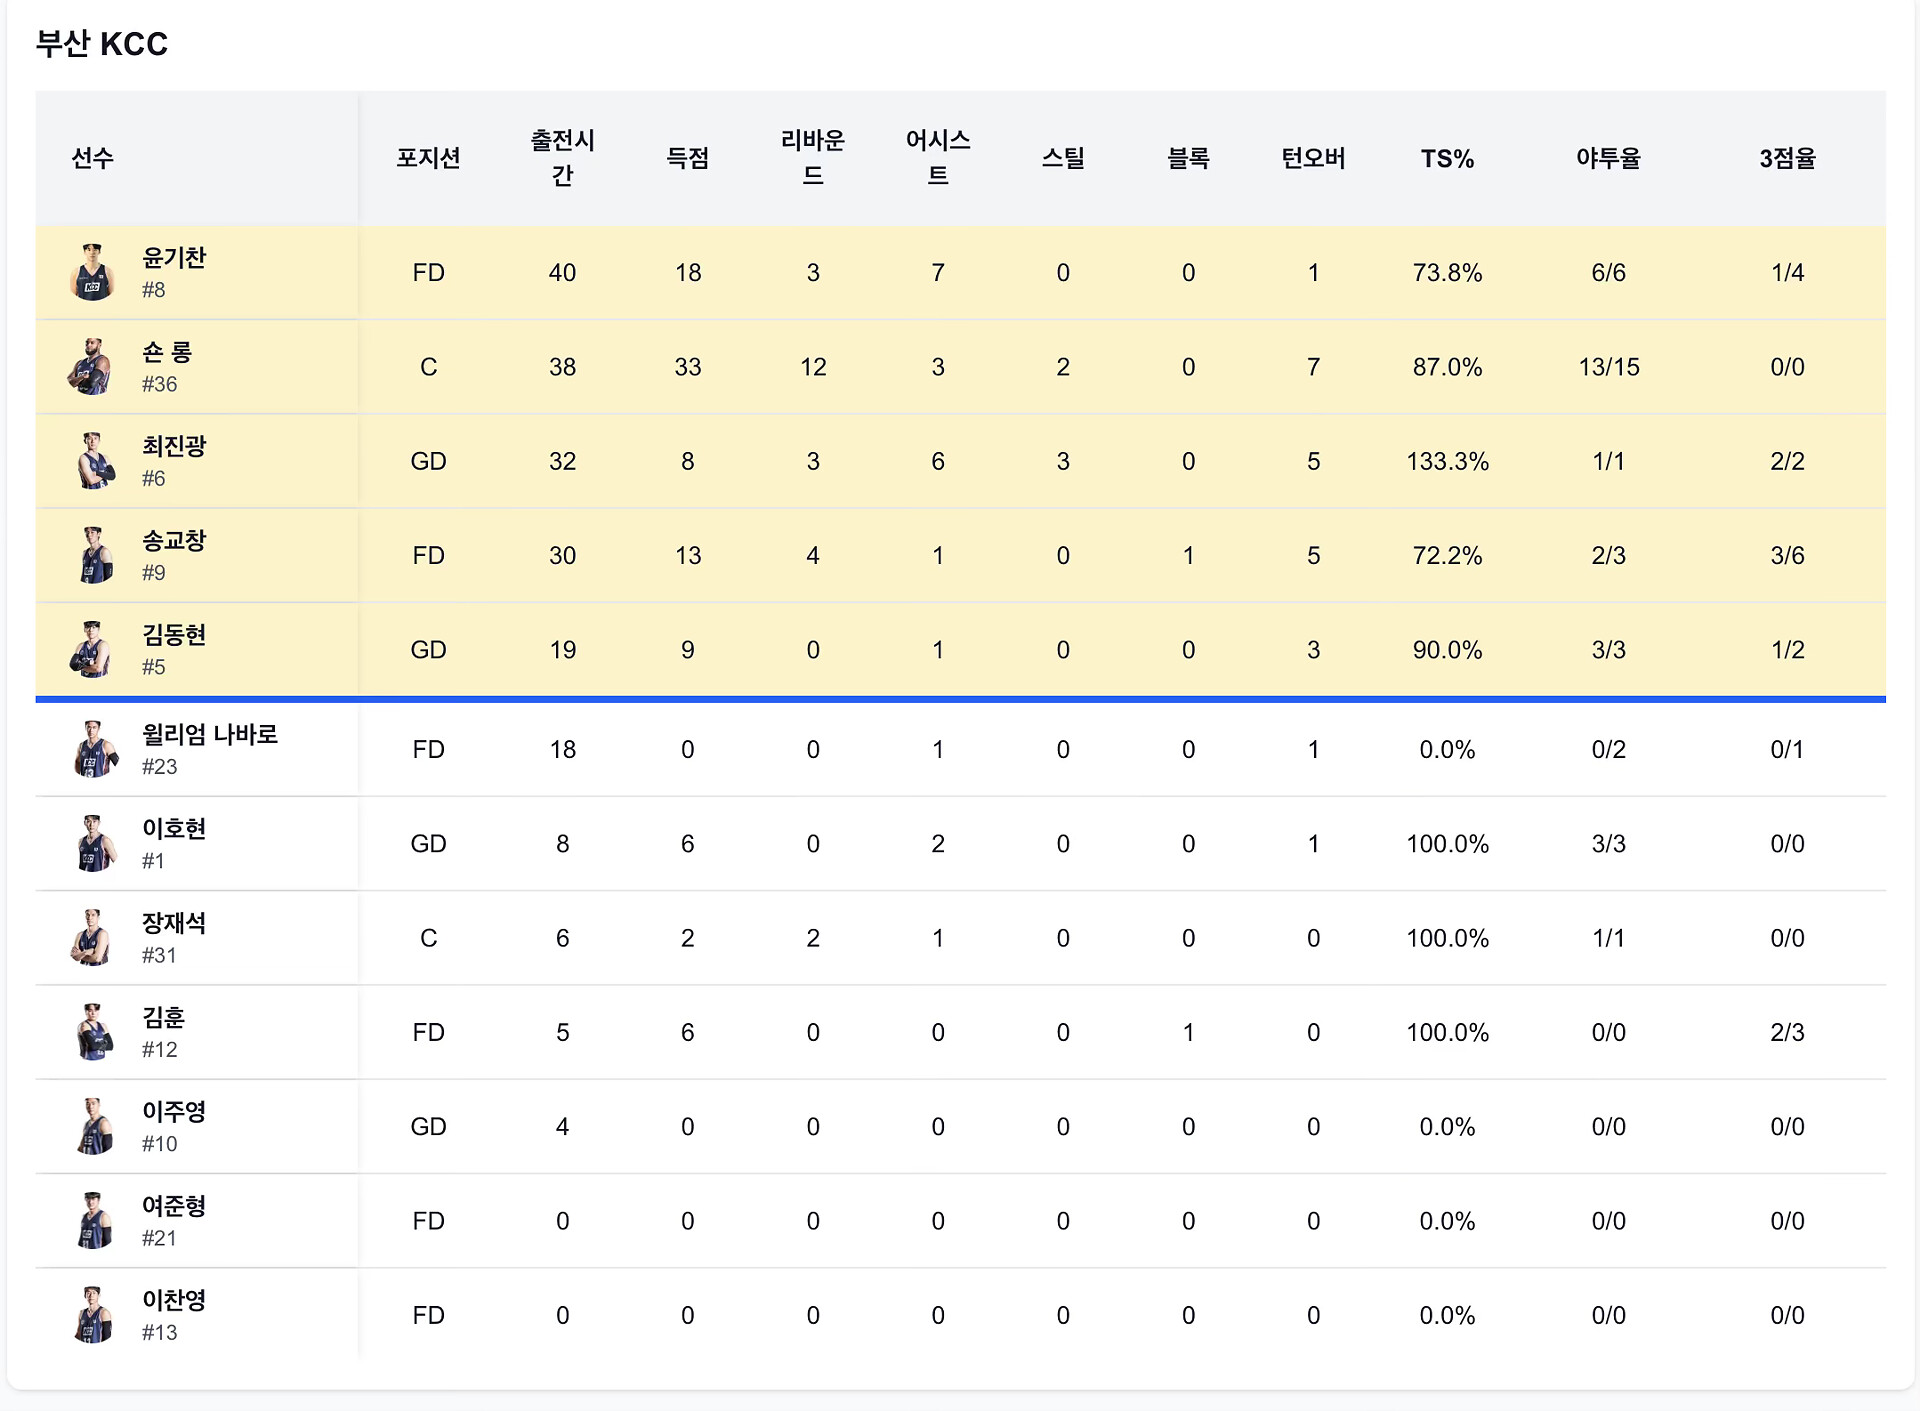Click the 부산 KCC team title

coord(102,44)
